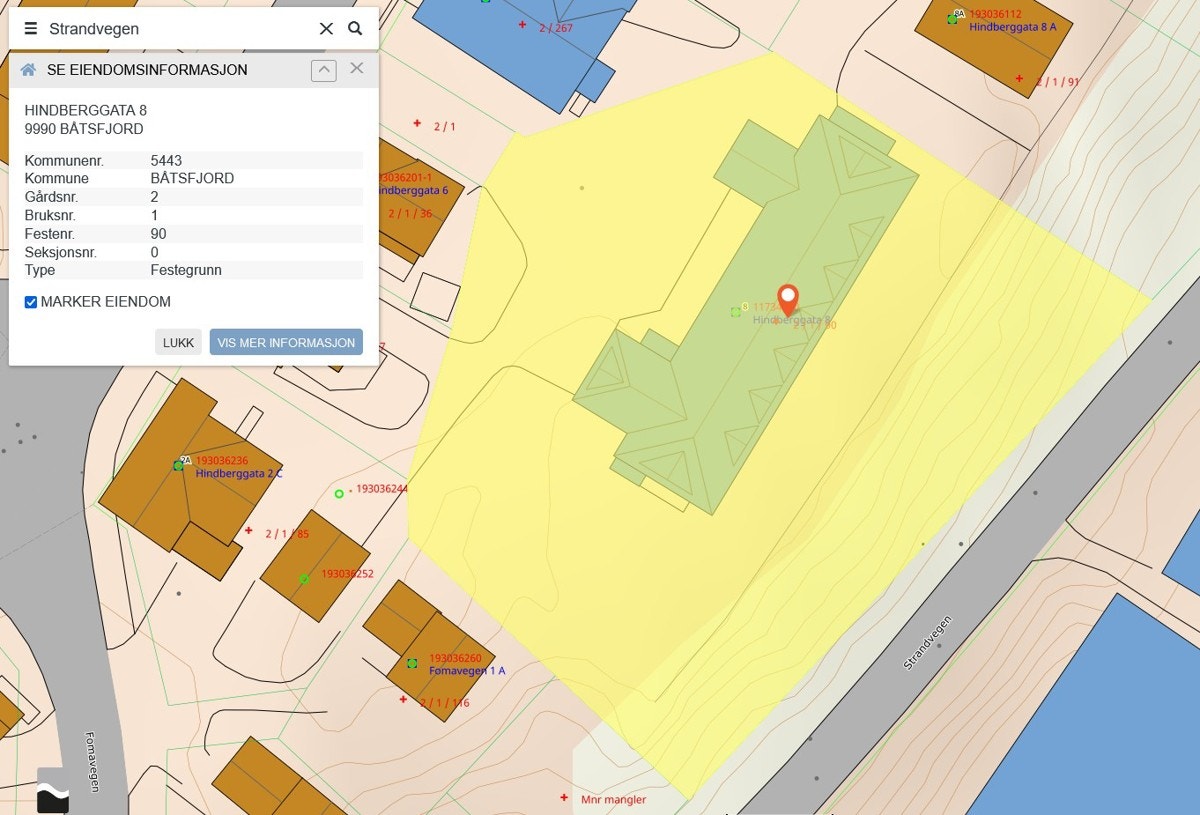Click the magnifying glass search icon
Image resolution: width=1200 pixels, height=815 pixels.
[x=355, y=28]
